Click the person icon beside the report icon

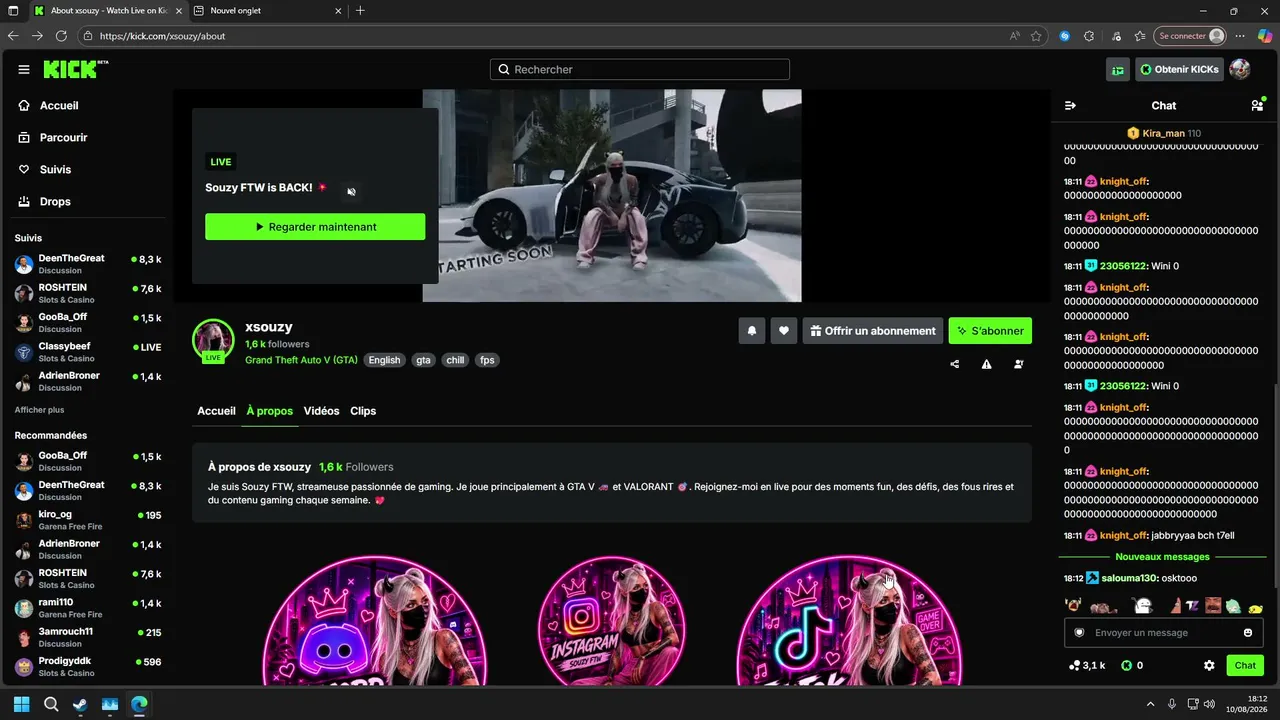[1019, 364]
